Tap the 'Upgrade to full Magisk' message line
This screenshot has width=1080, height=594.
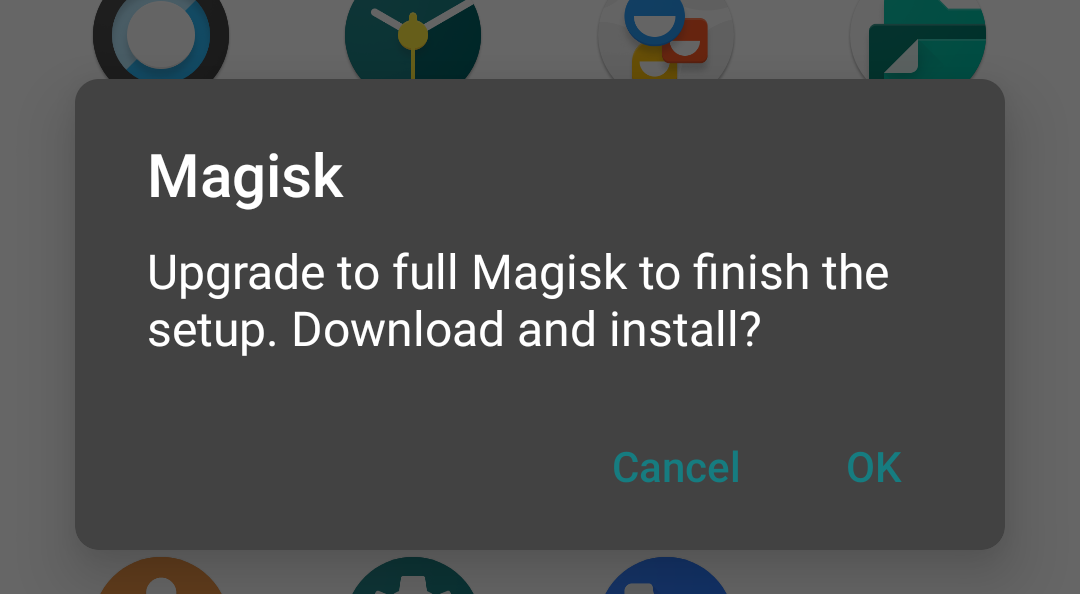[518, 273]
